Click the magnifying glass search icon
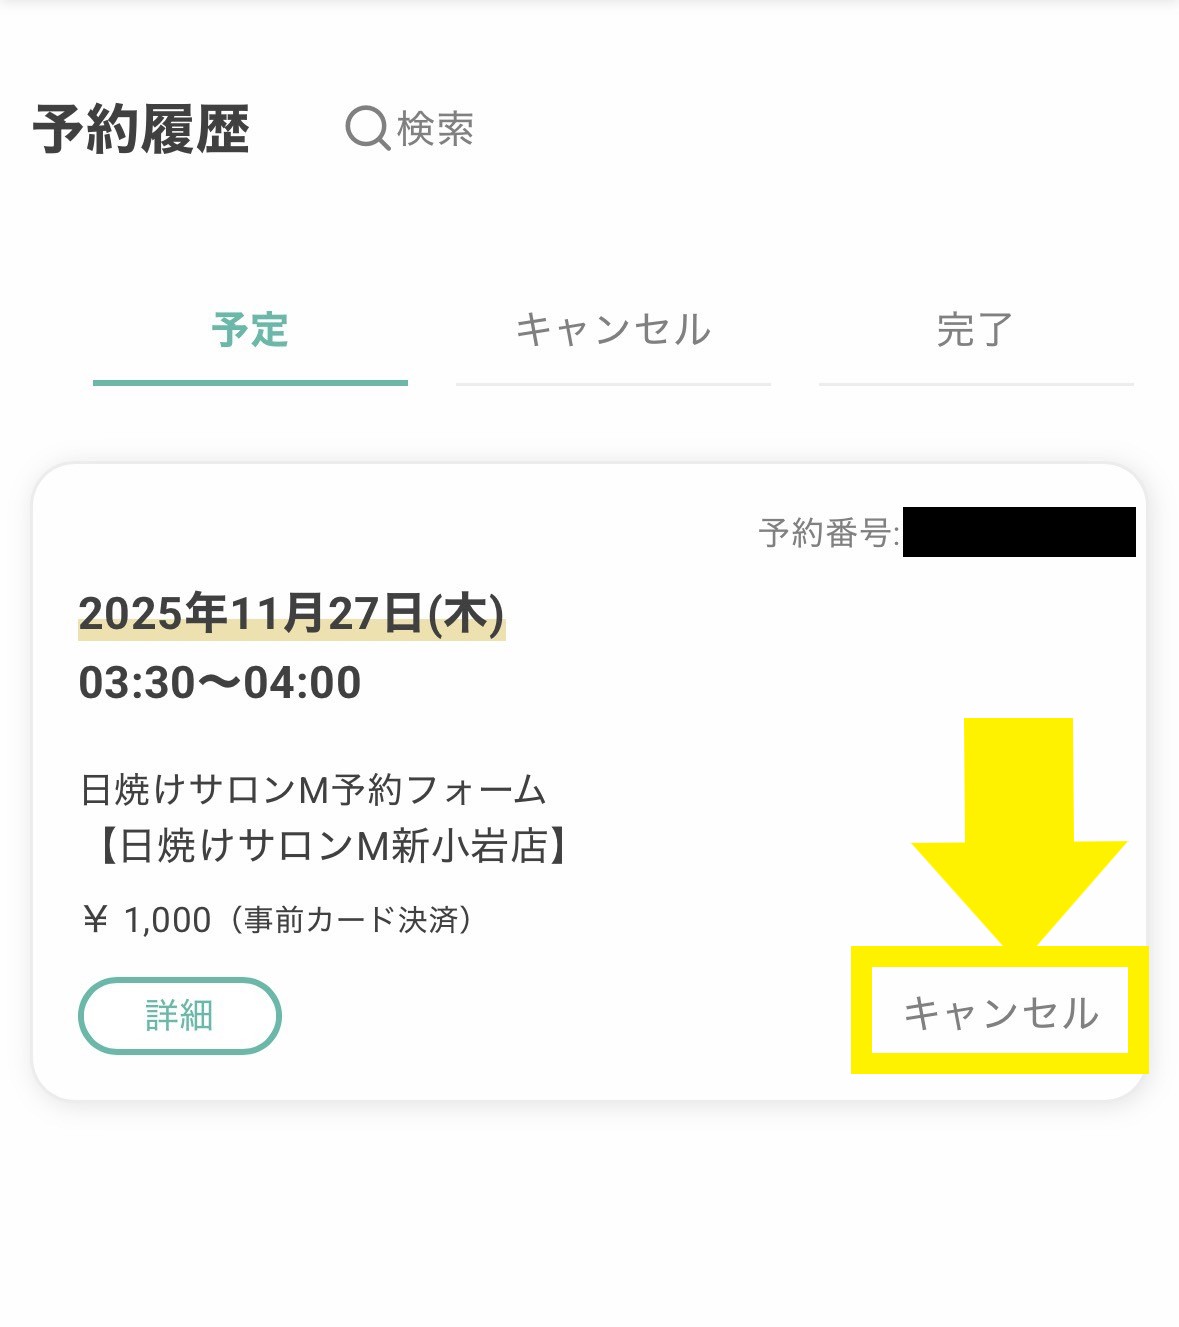Viewport: 1179px width, 1327px height. [x=367, y=129]
